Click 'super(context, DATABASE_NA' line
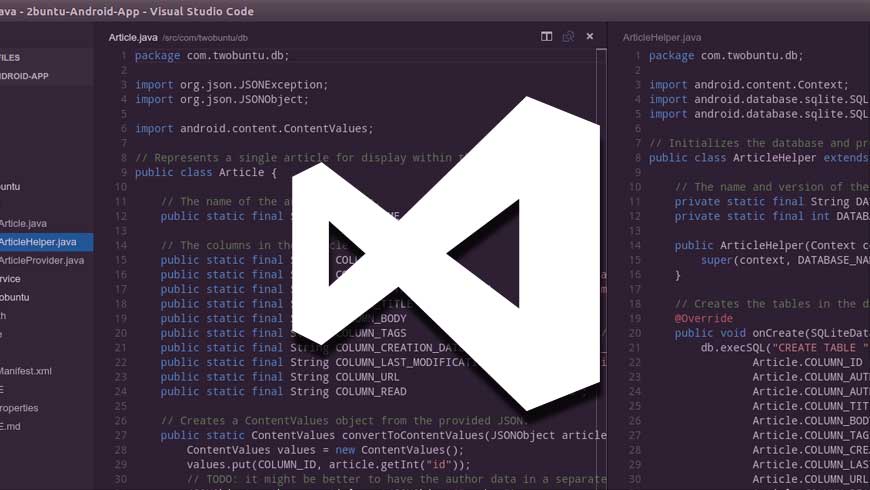Screen dimensions: 870x490 coord(785,260)
